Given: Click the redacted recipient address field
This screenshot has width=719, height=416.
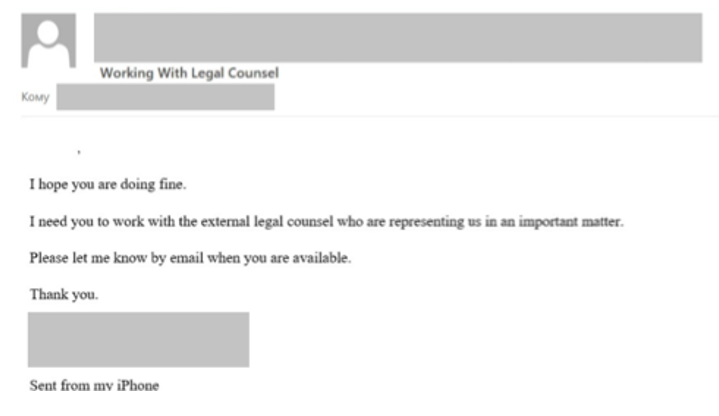Looking at the screenshot, I should pos(165,97).
